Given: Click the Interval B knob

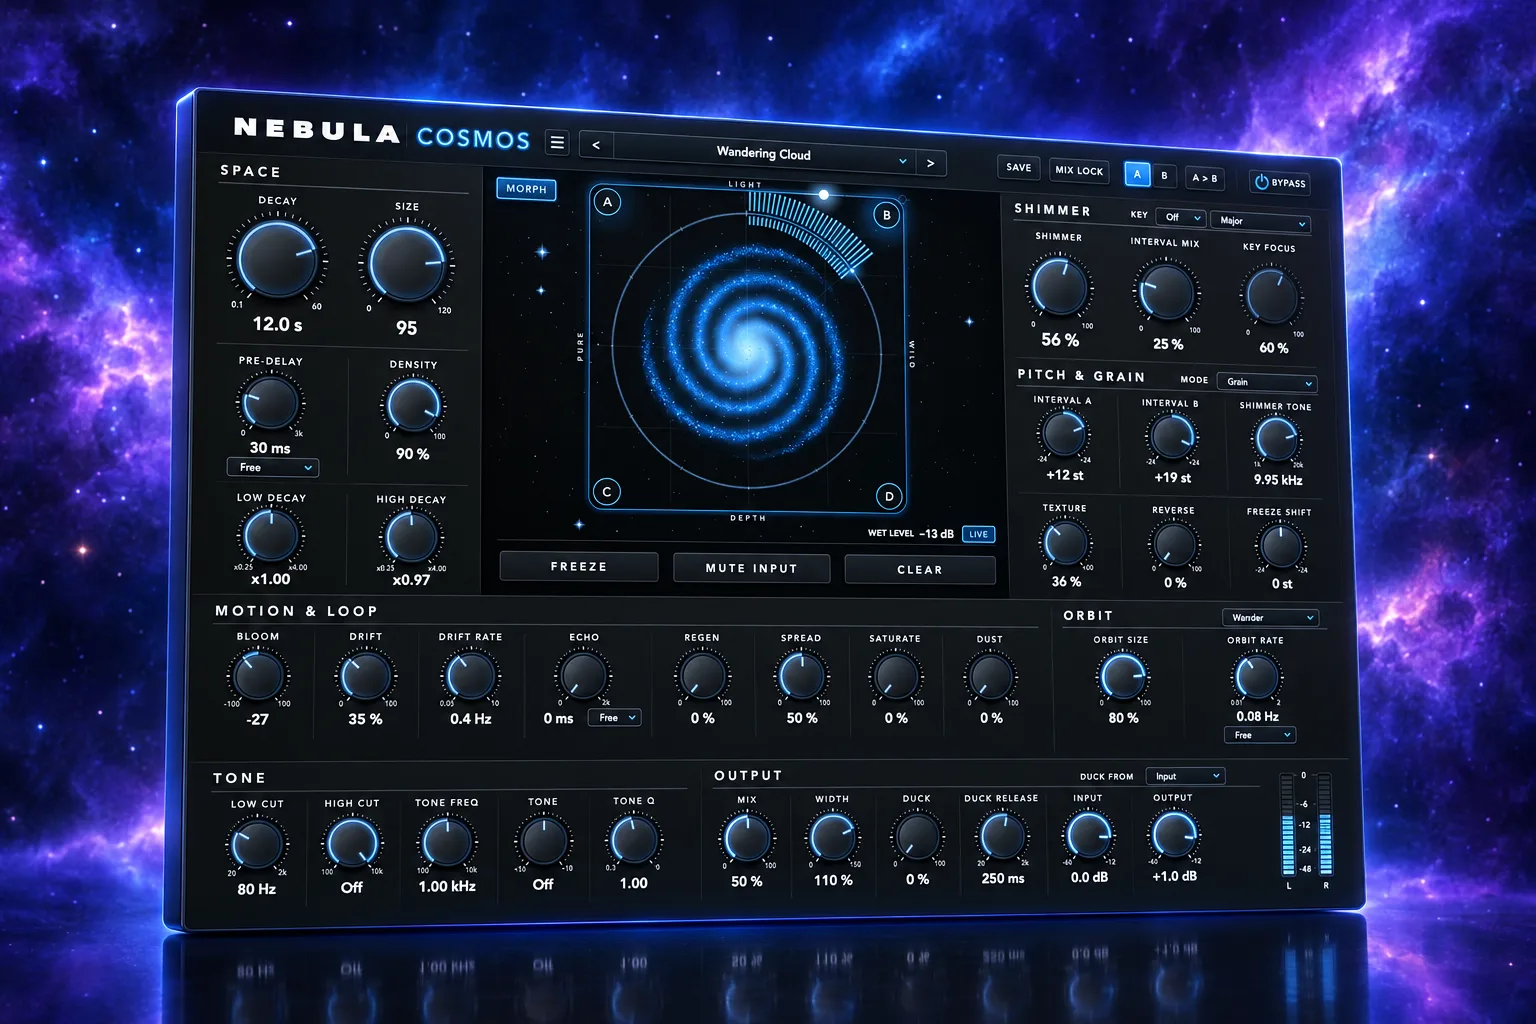Looking at the screenshot, I should click(x=1170, y=436).
